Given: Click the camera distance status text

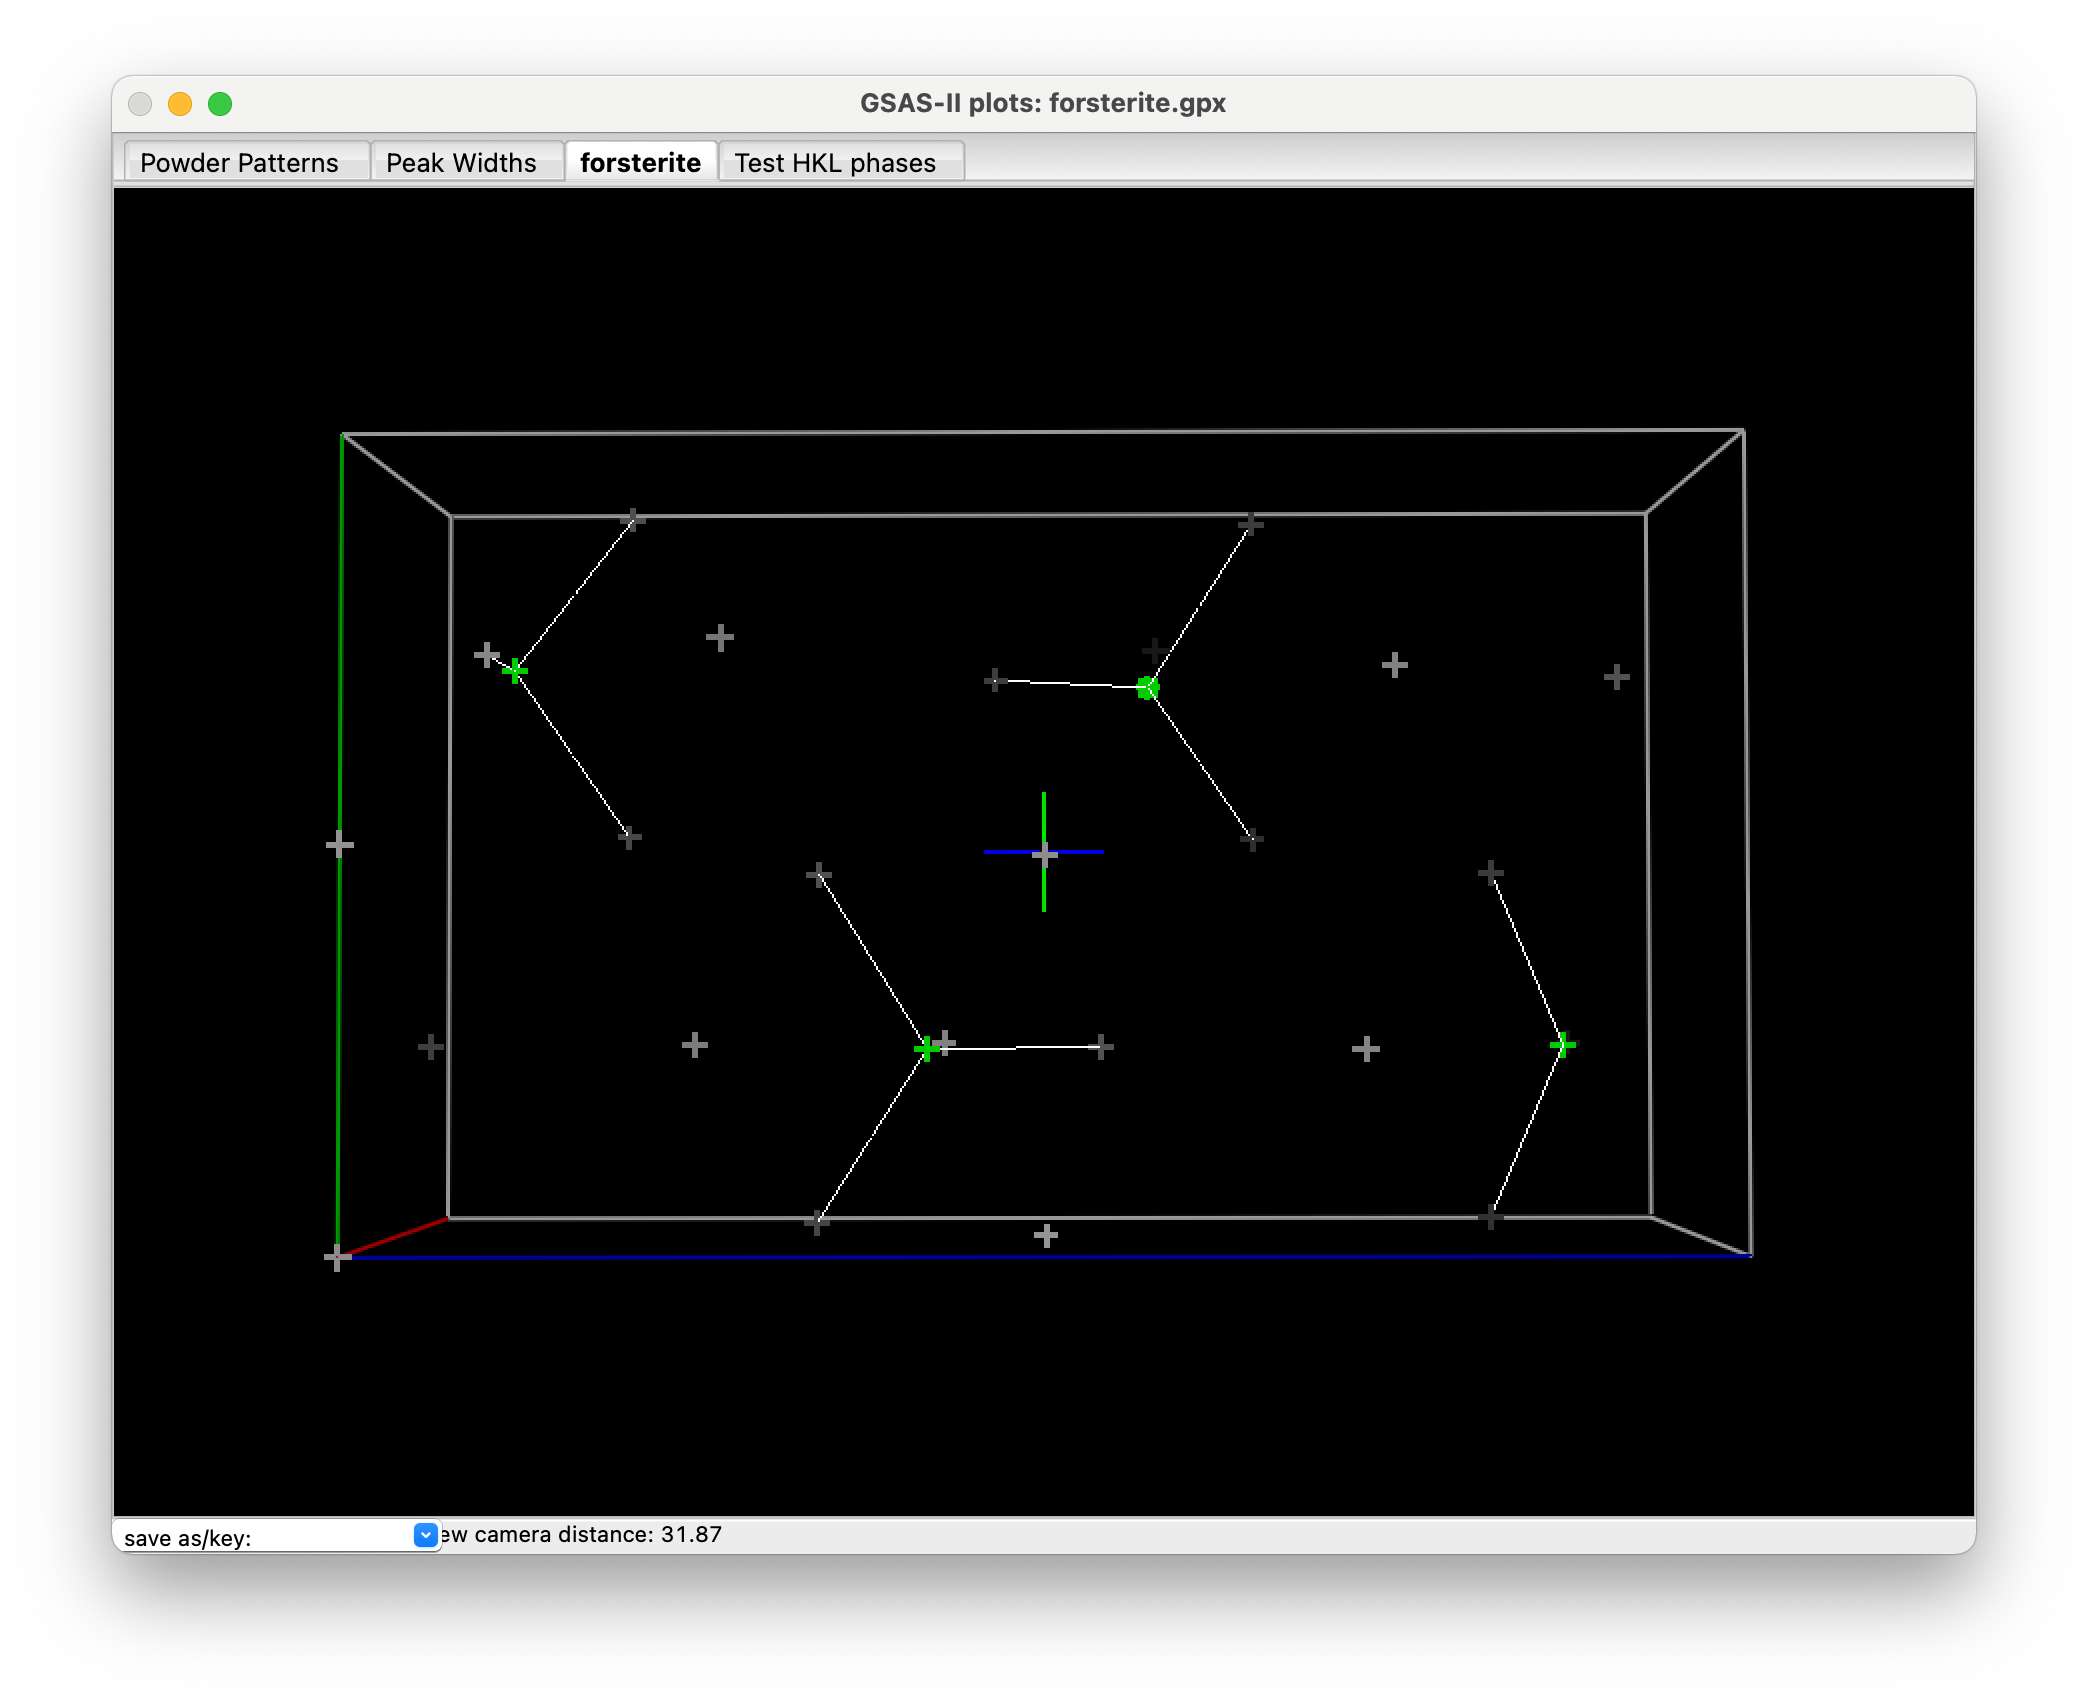Looking at the screenshot, I should tap(582, 1535).
